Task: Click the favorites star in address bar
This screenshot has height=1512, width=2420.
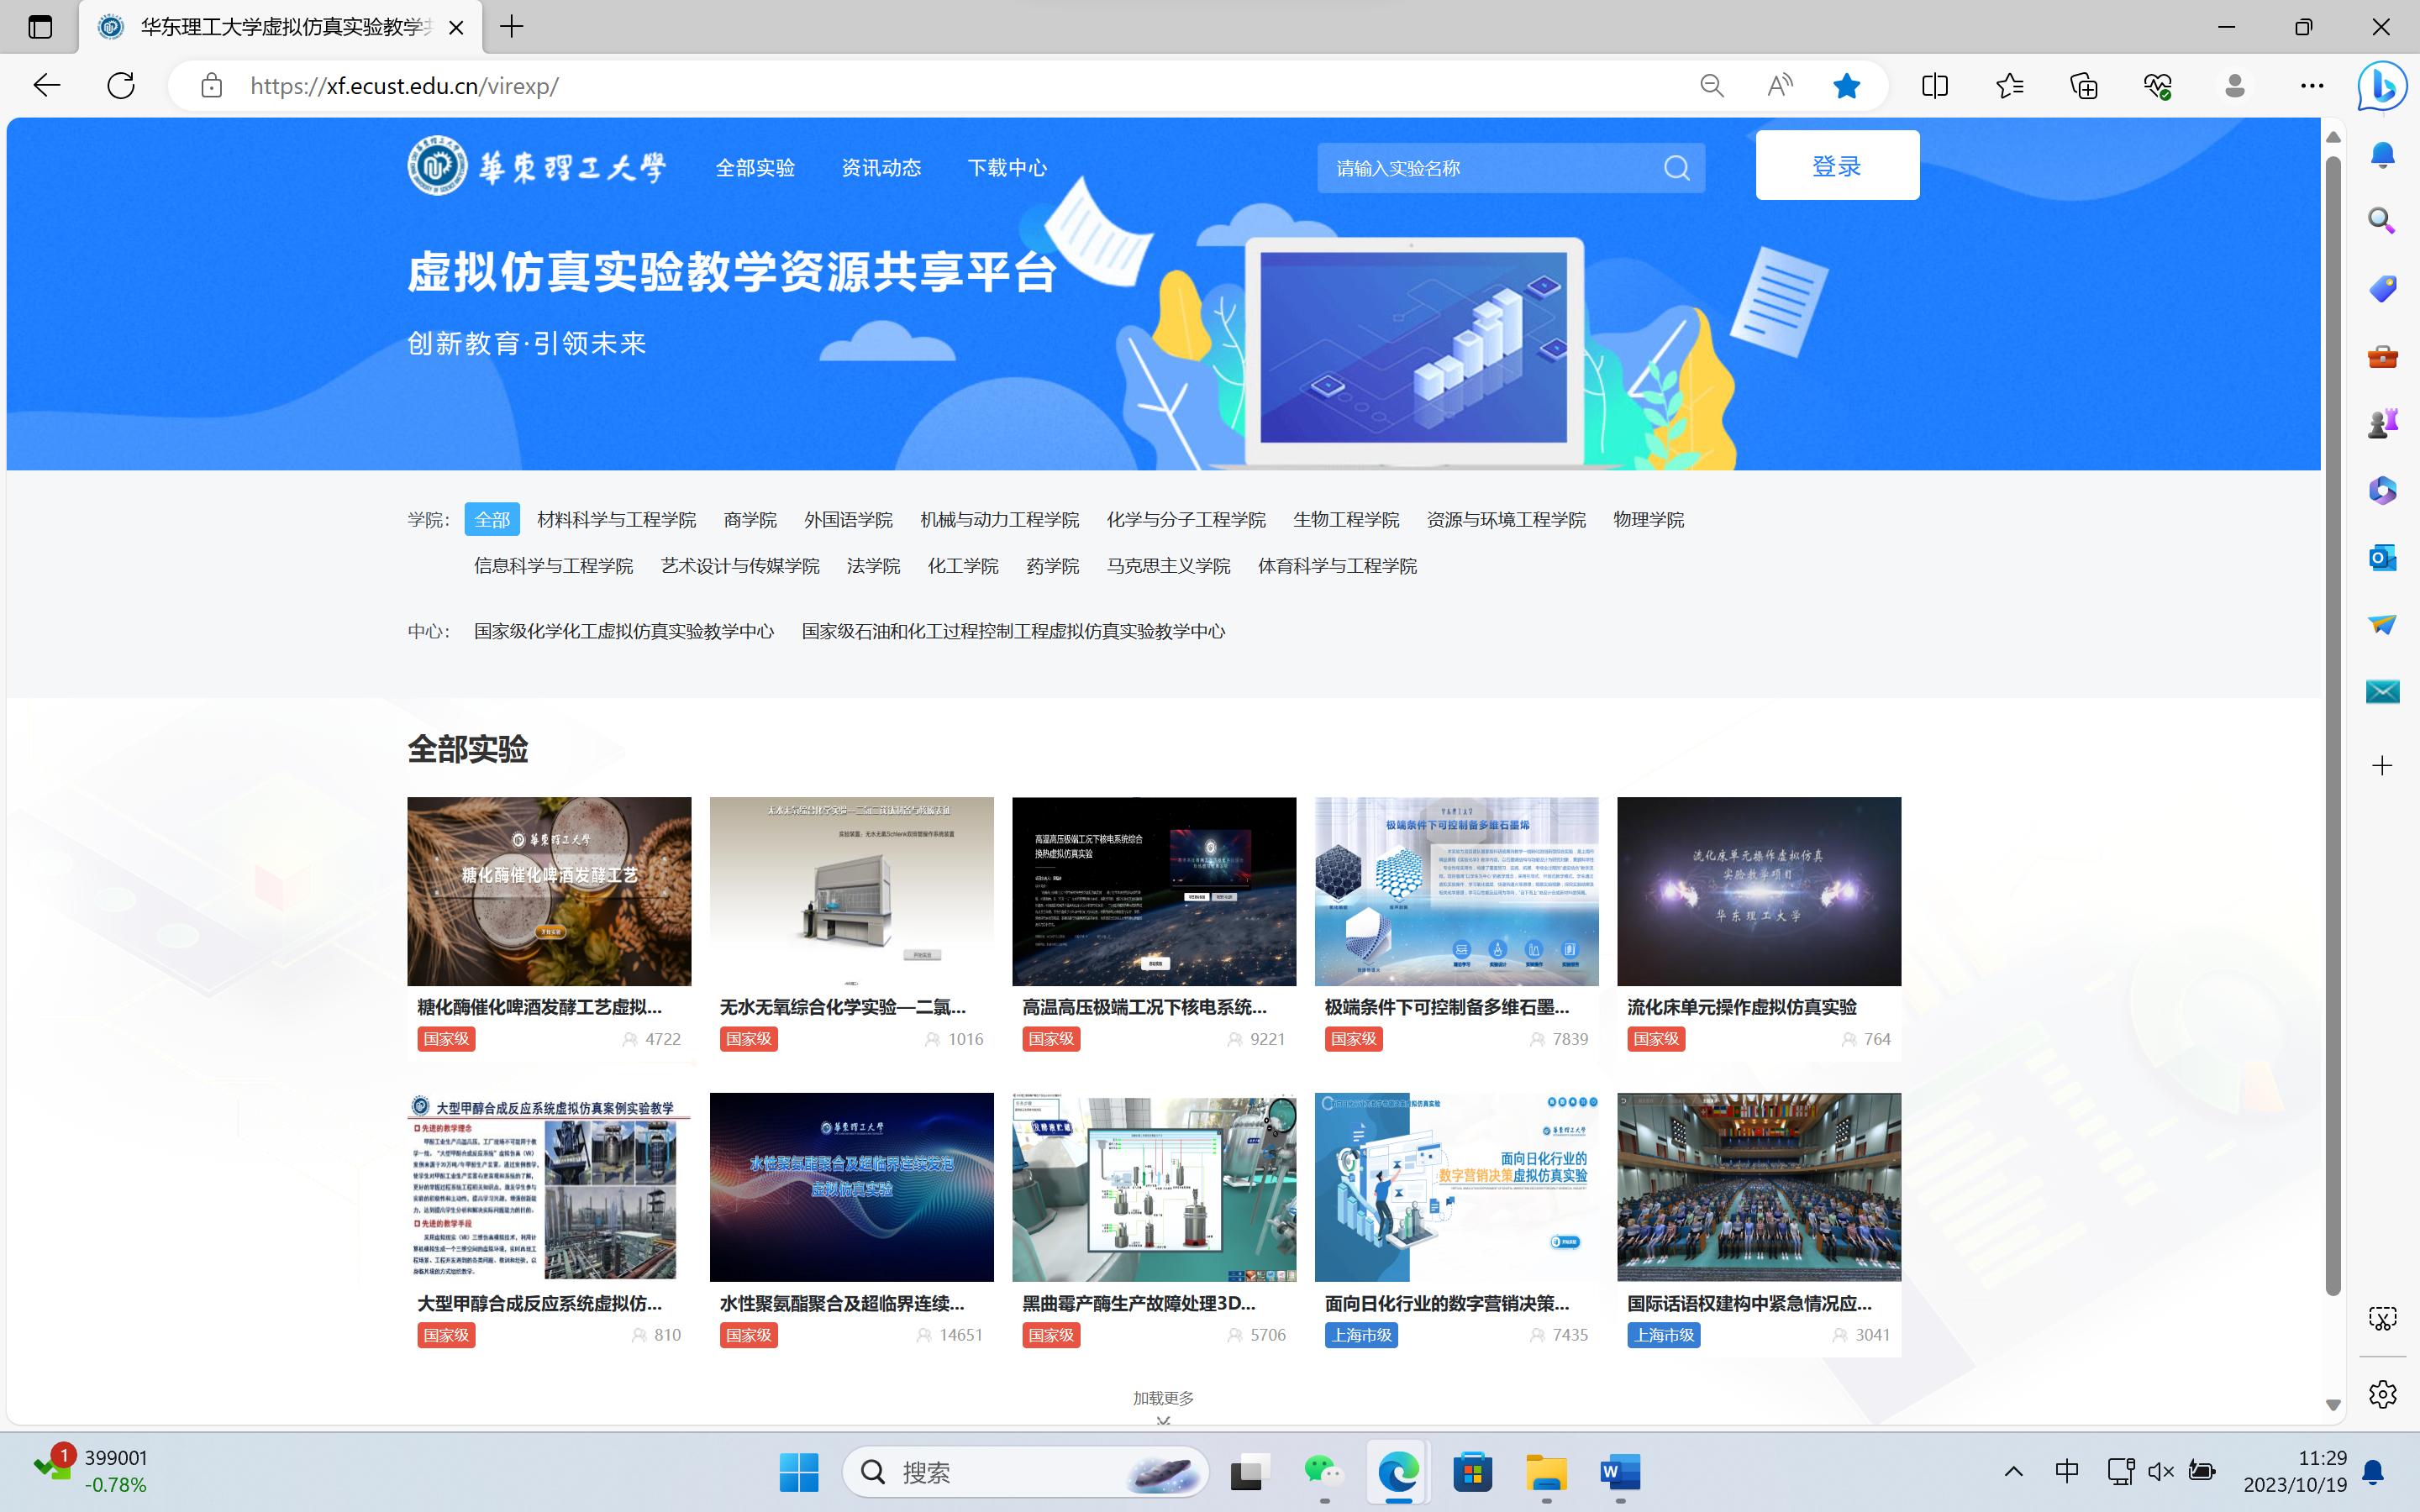Action: 1846,86
